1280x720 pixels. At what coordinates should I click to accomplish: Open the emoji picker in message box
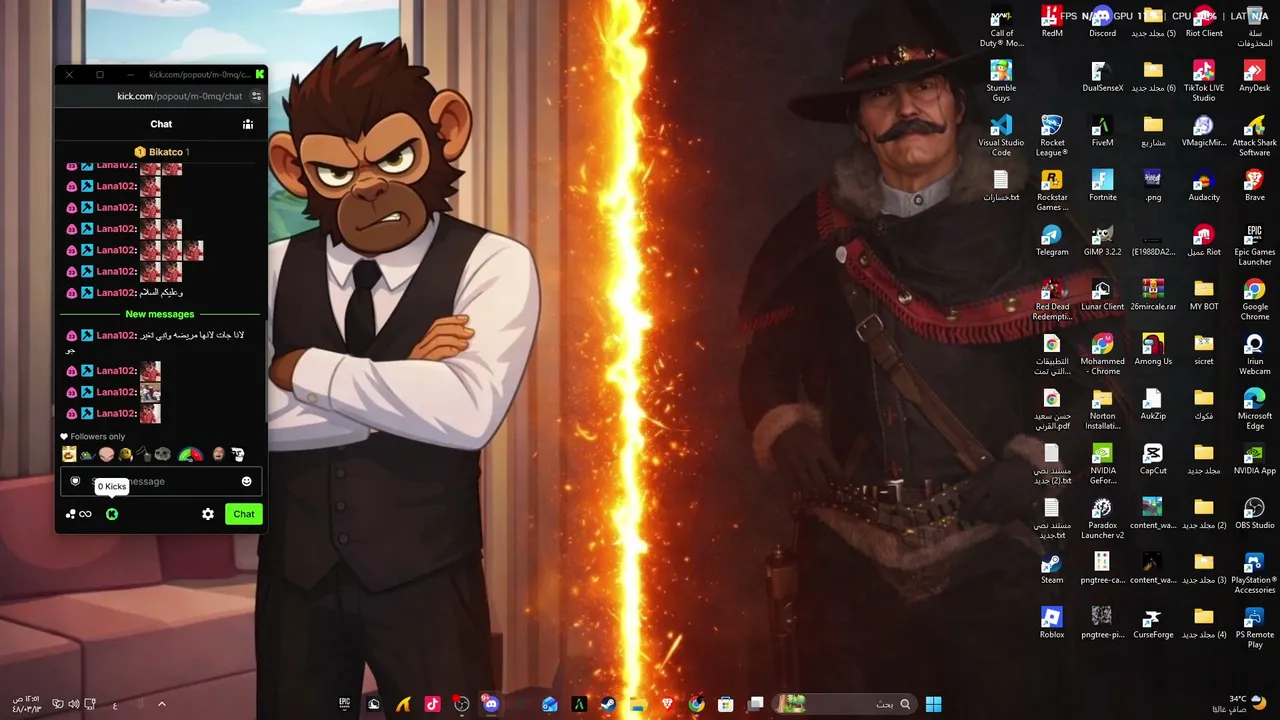[247, 482]
